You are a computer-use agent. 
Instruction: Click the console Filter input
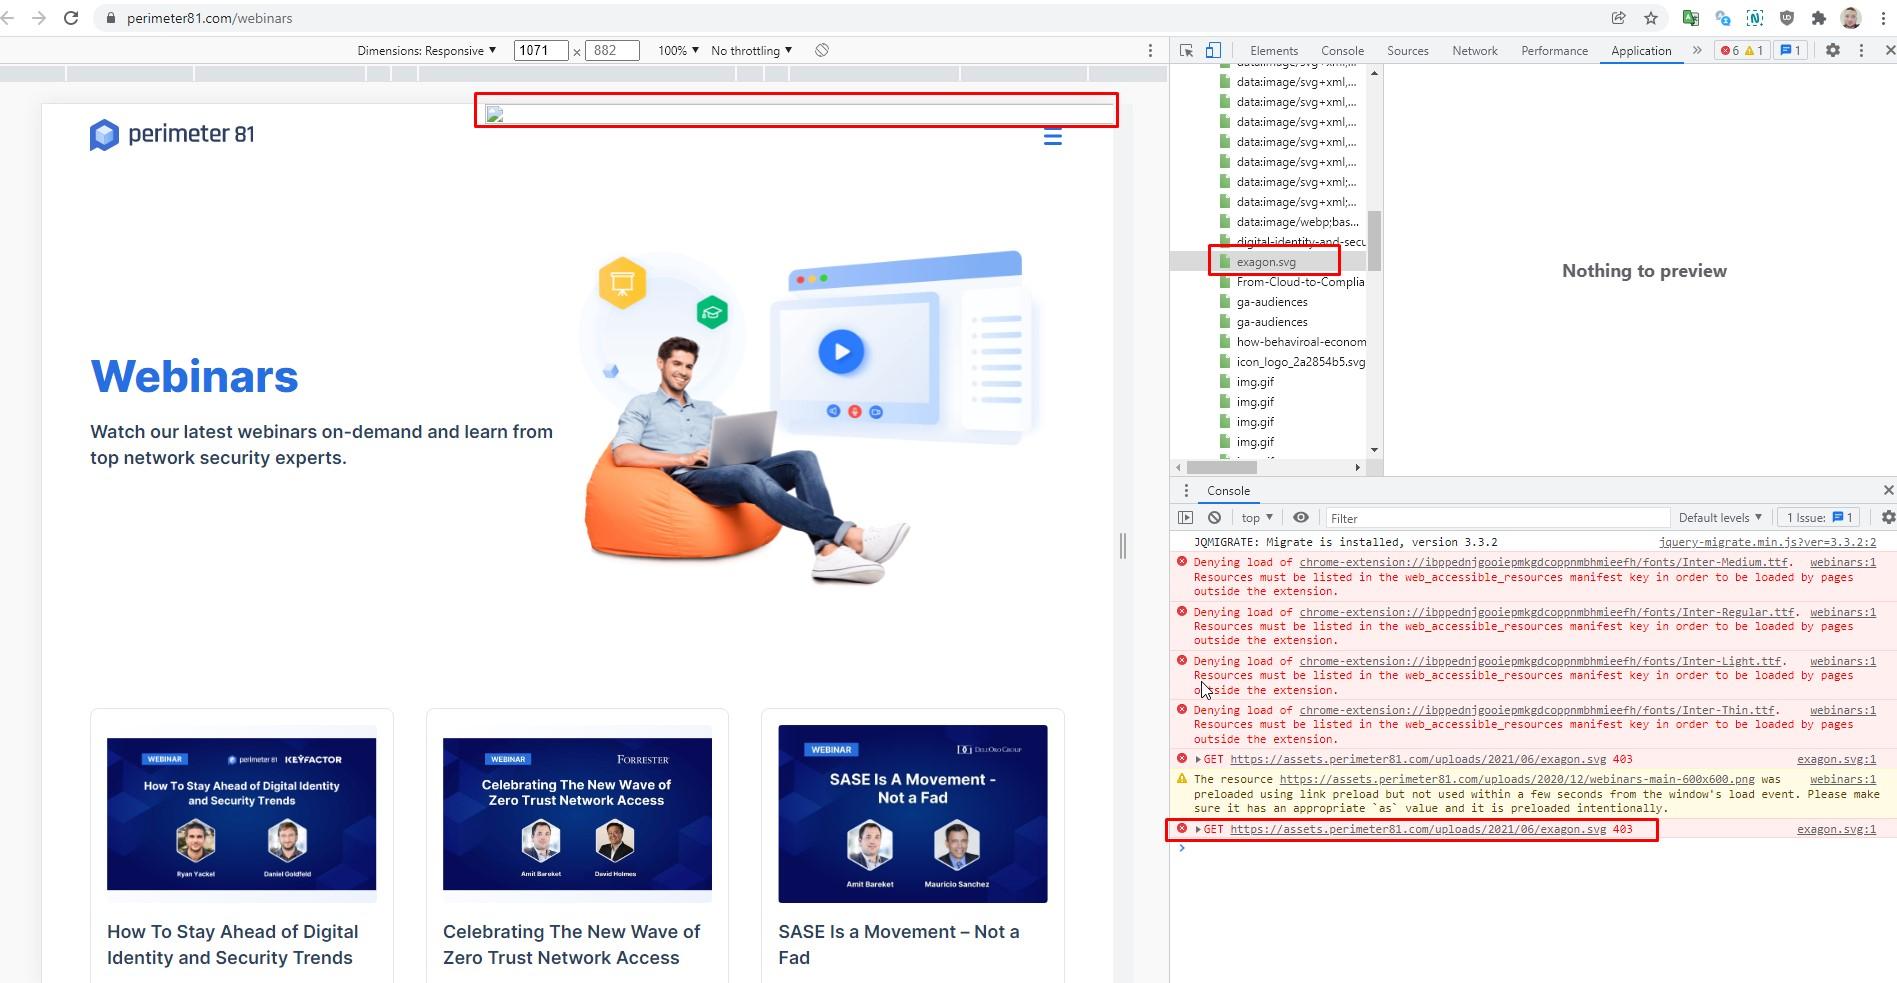point(1497,517)
